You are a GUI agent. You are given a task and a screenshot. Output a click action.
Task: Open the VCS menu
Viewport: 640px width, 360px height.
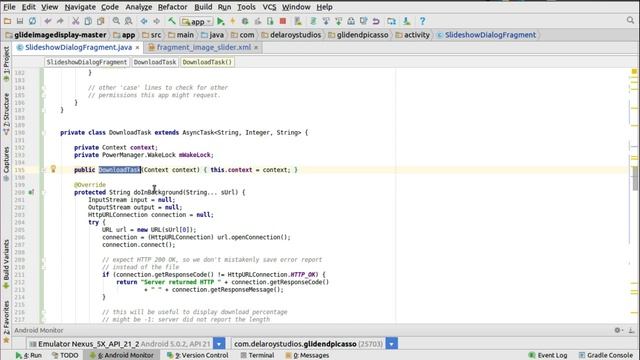(x=269, y=7)
